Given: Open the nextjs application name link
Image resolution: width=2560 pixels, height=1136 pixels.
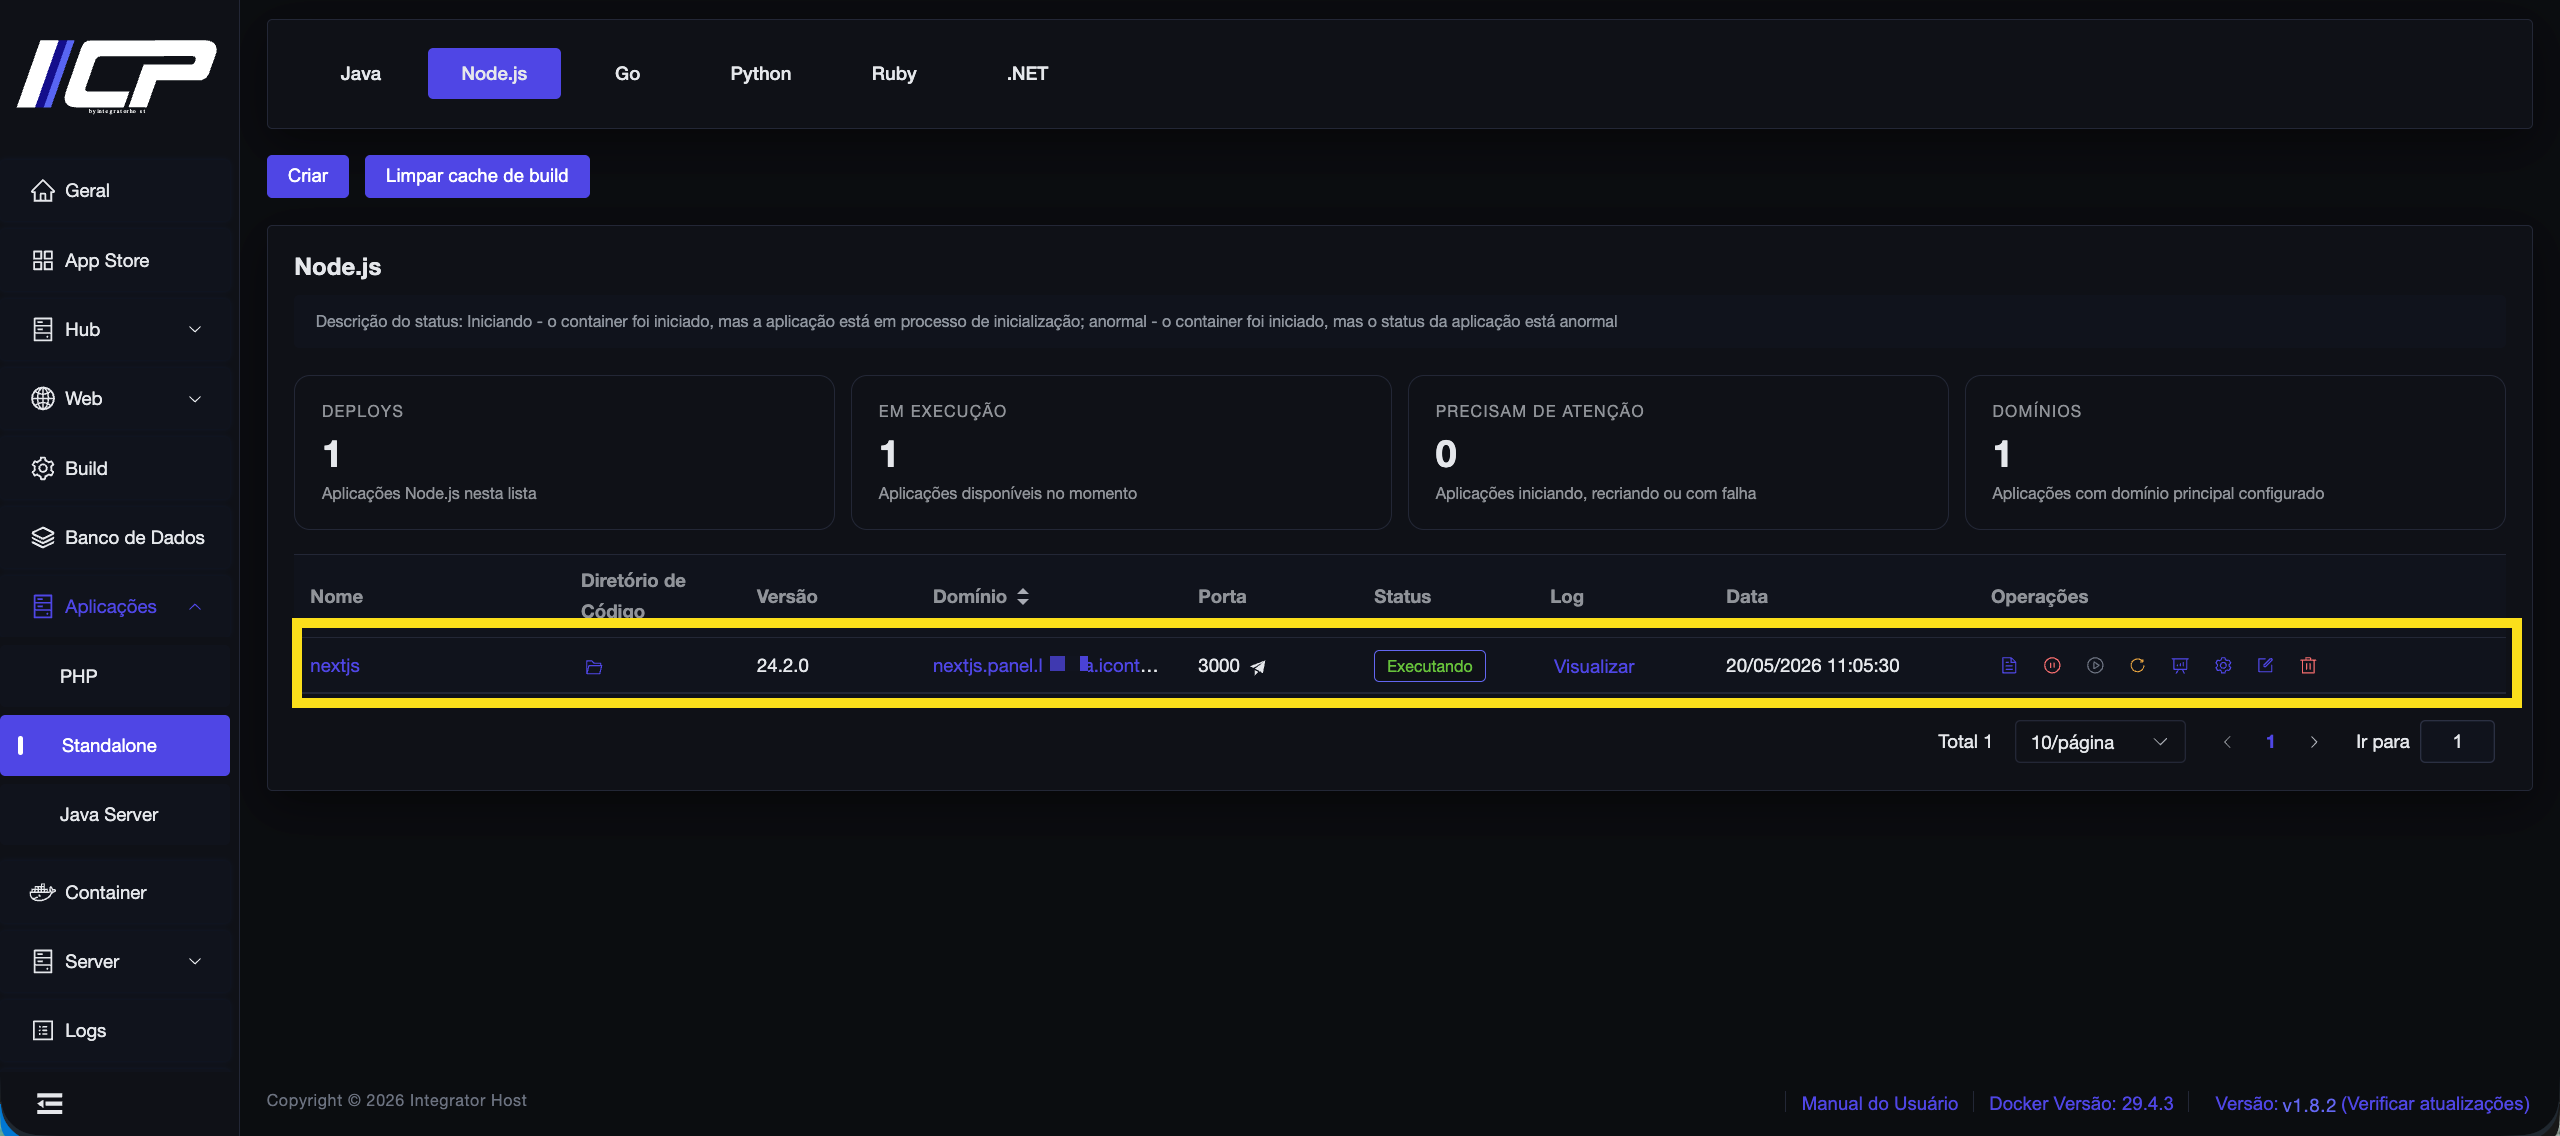Looking at the screenshot, I should click(x=334, y=666).
